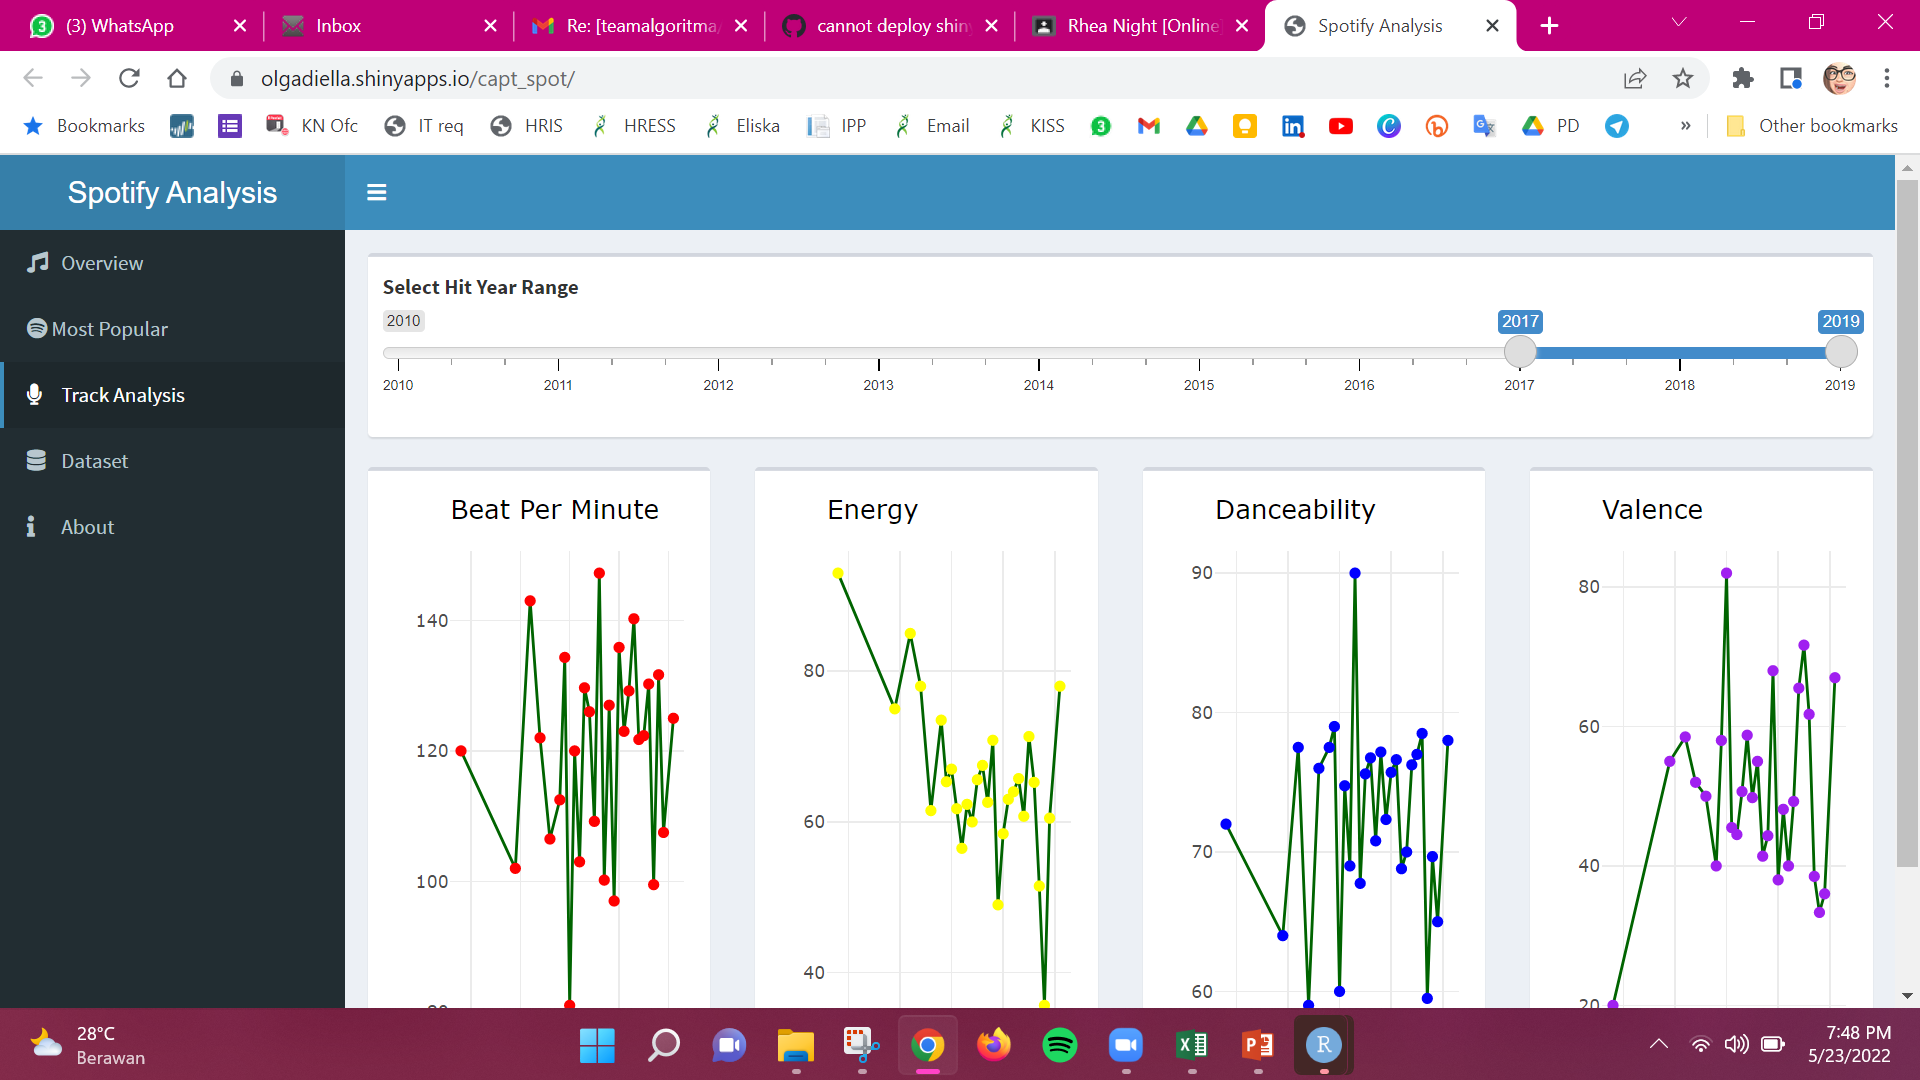This screenshot has height=1080, width=1920.
Task: Click the share page icon
Action: (1635, 78)
